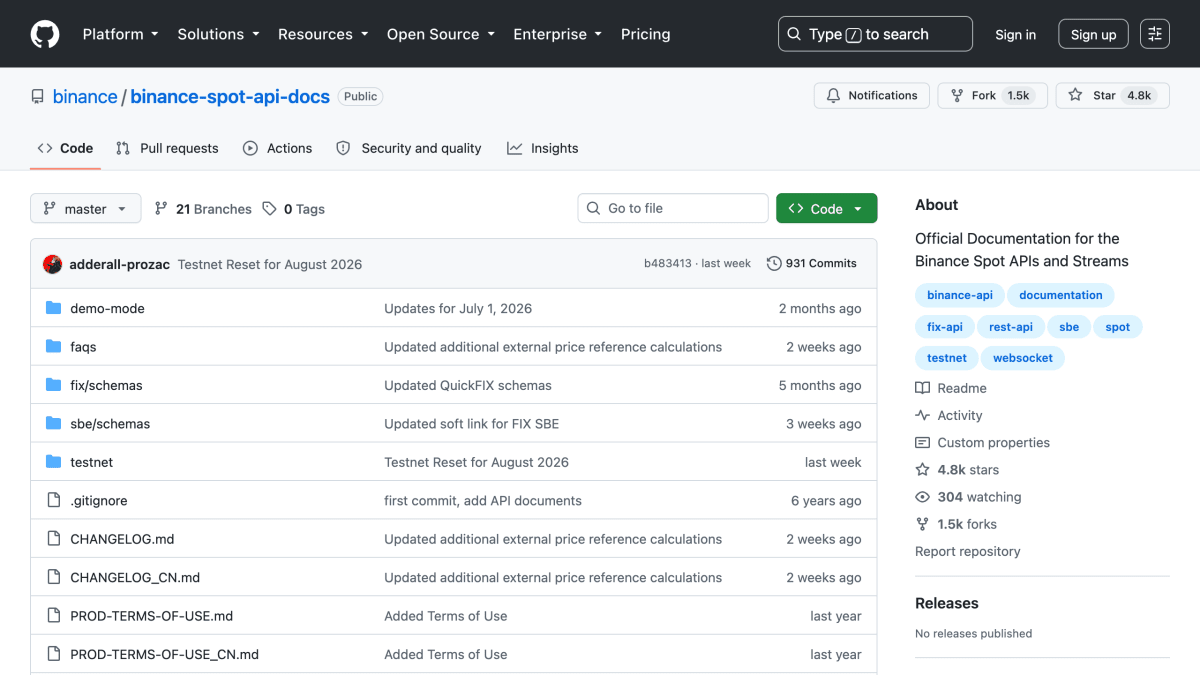Open the Readme book icon link

[923, 388]
